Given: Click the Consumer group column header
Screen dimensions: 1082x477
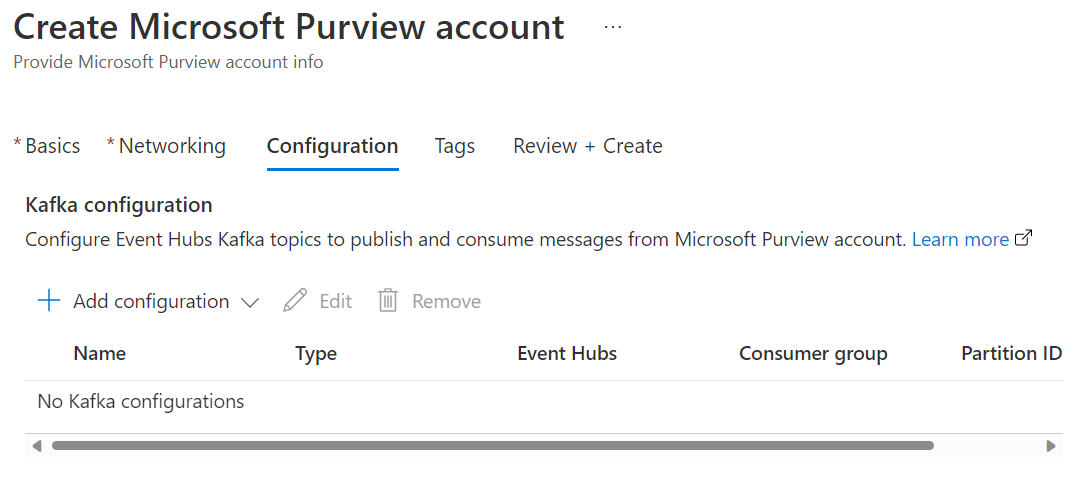Looking at the screenshot, I should pos(813,353).
